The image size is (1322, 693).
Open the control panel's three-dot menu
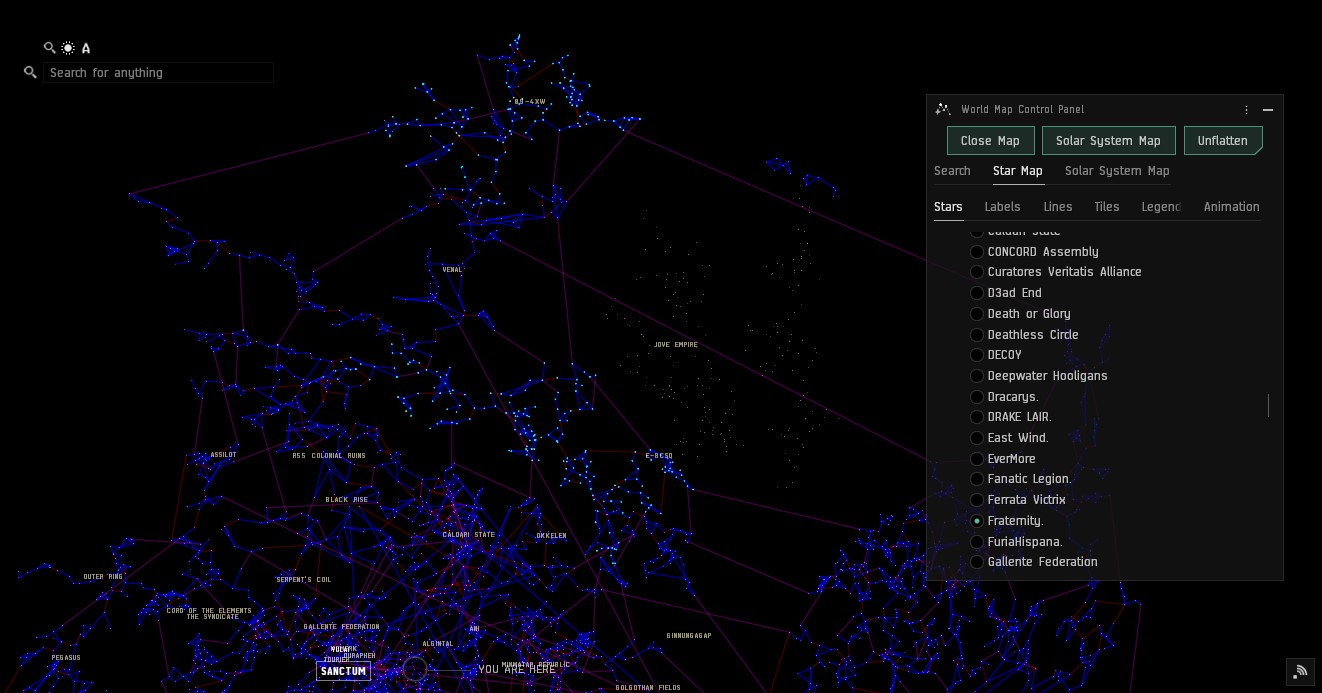tap(1246, 110)
